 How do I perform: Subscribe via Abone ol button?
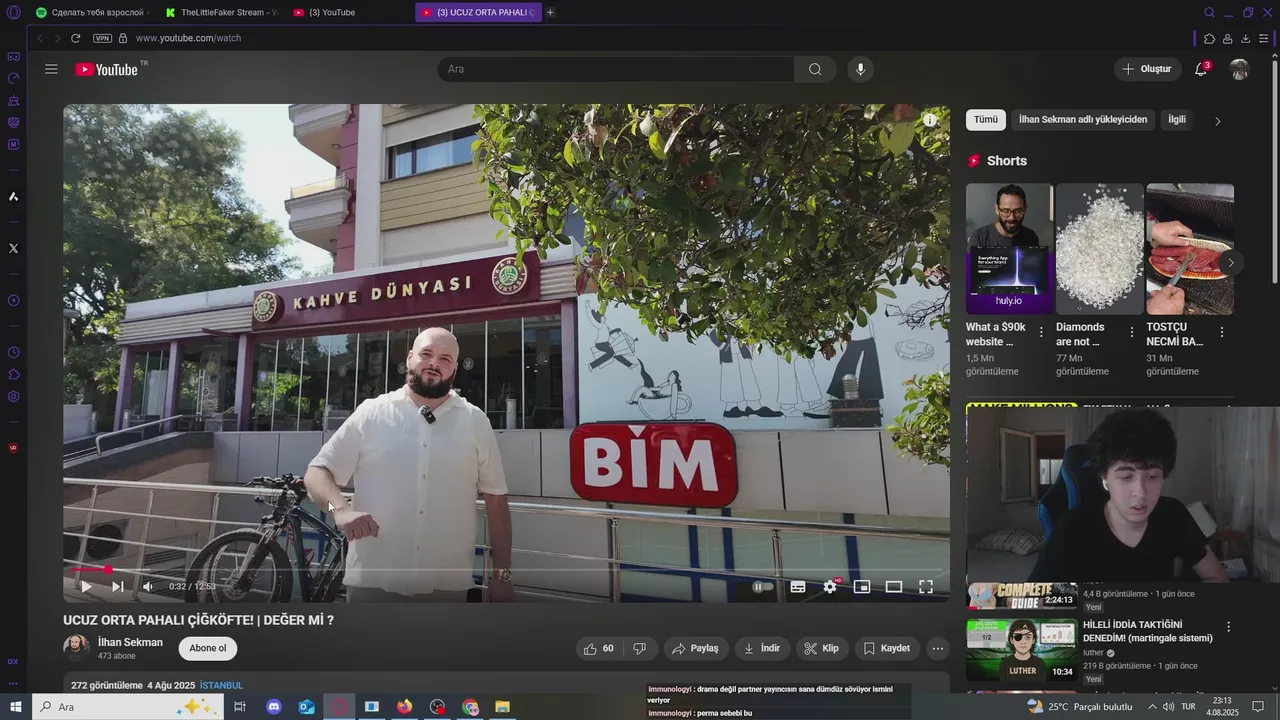[208, 648]
